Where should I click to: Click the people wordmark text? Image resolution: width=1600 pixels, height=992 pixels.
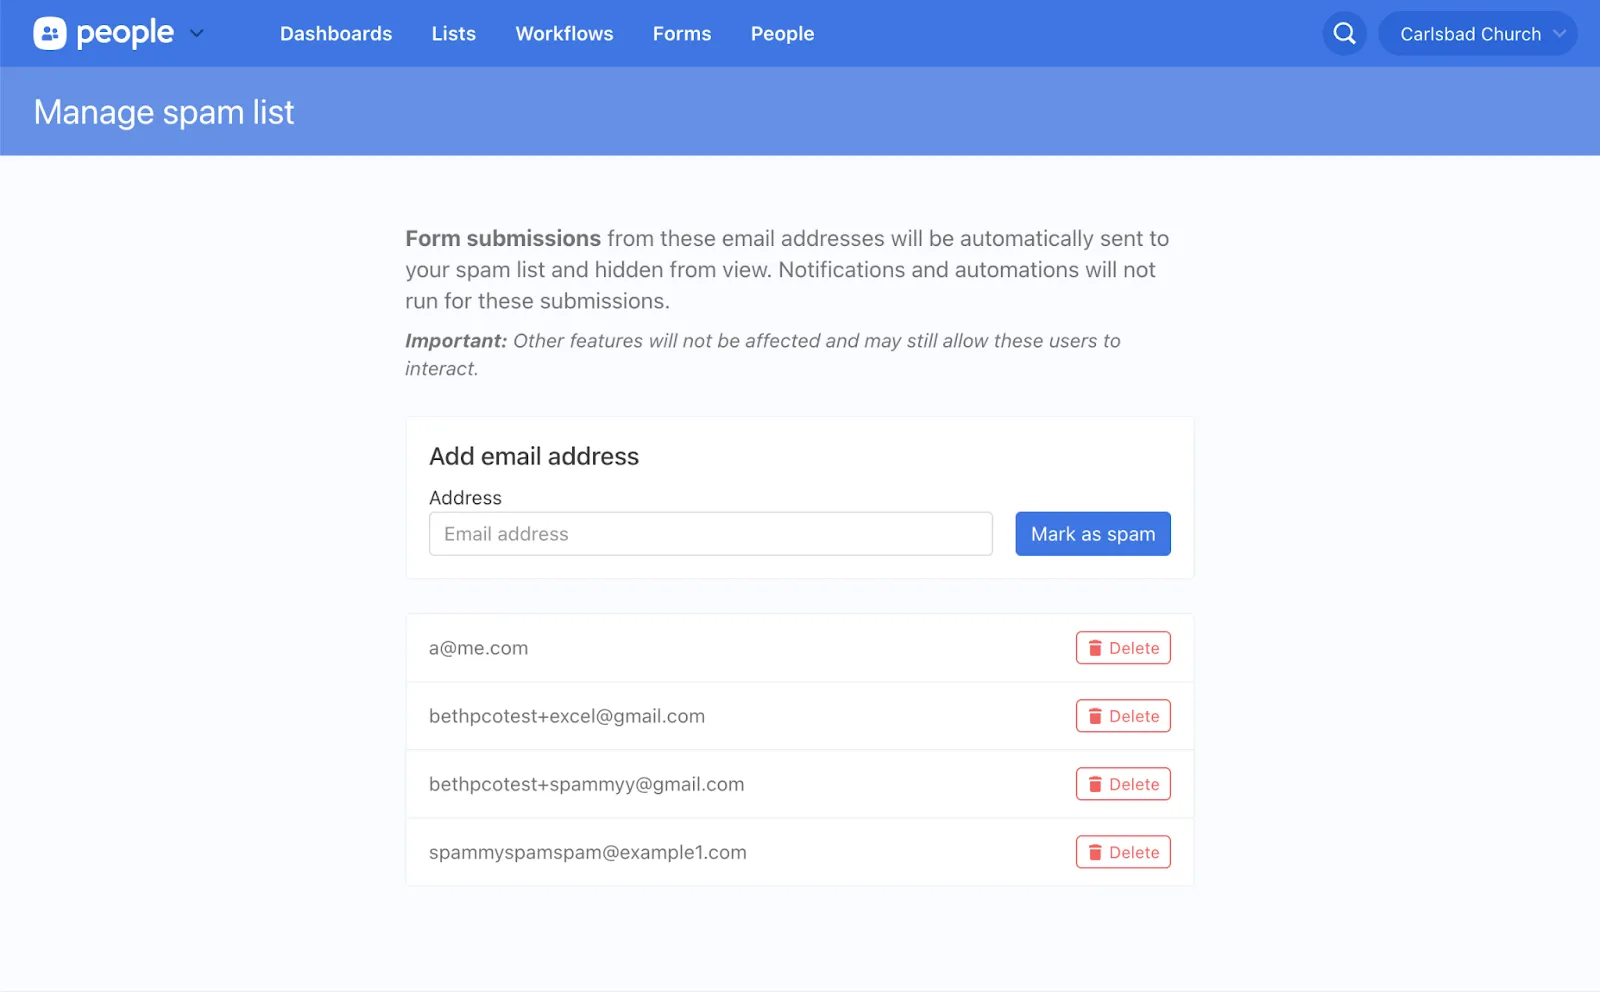pyautogui.click(x=125, y=34)
